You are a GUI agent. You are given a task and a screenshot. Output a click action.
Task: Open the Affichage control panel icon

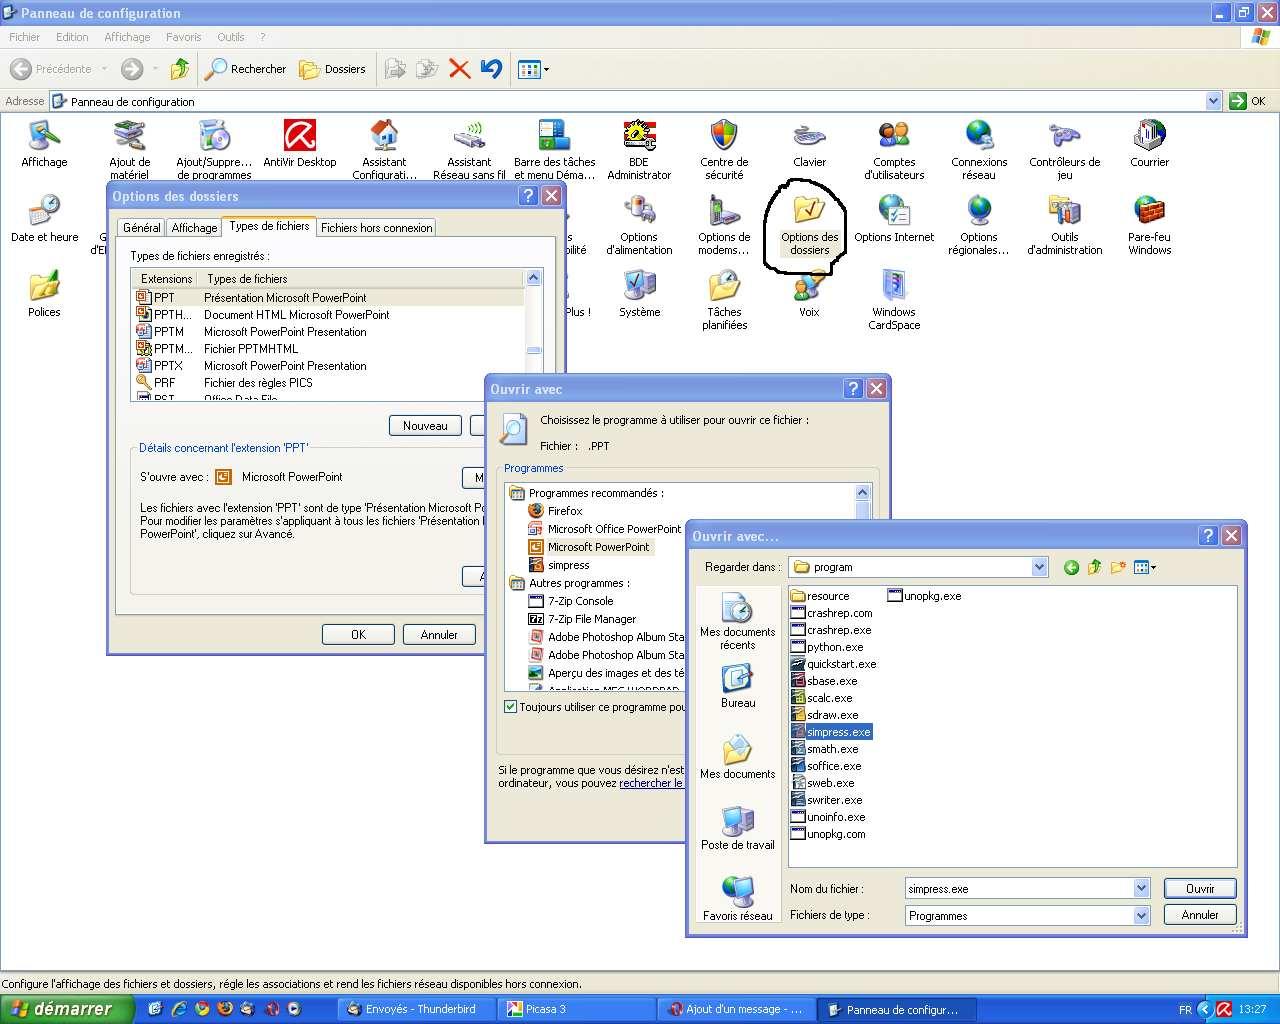[x=44, y=144]
